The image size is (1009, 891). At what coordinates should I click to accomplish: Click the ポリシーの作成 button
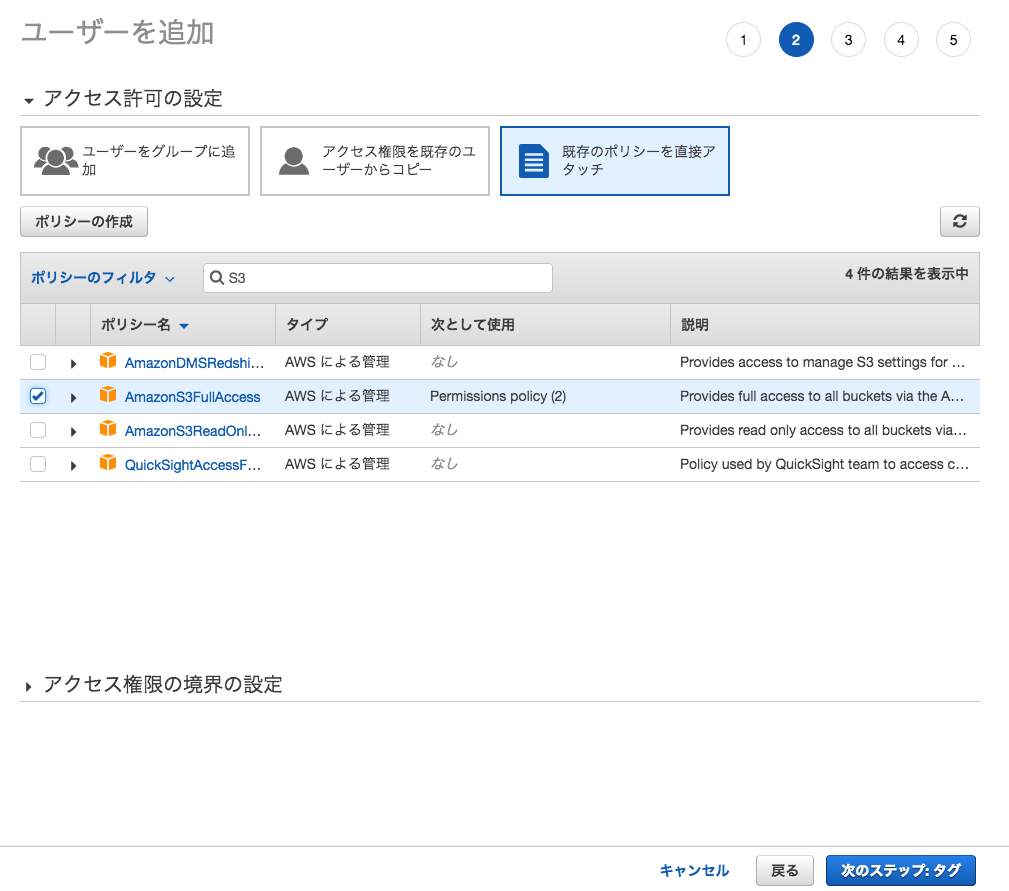coord(83,221)
